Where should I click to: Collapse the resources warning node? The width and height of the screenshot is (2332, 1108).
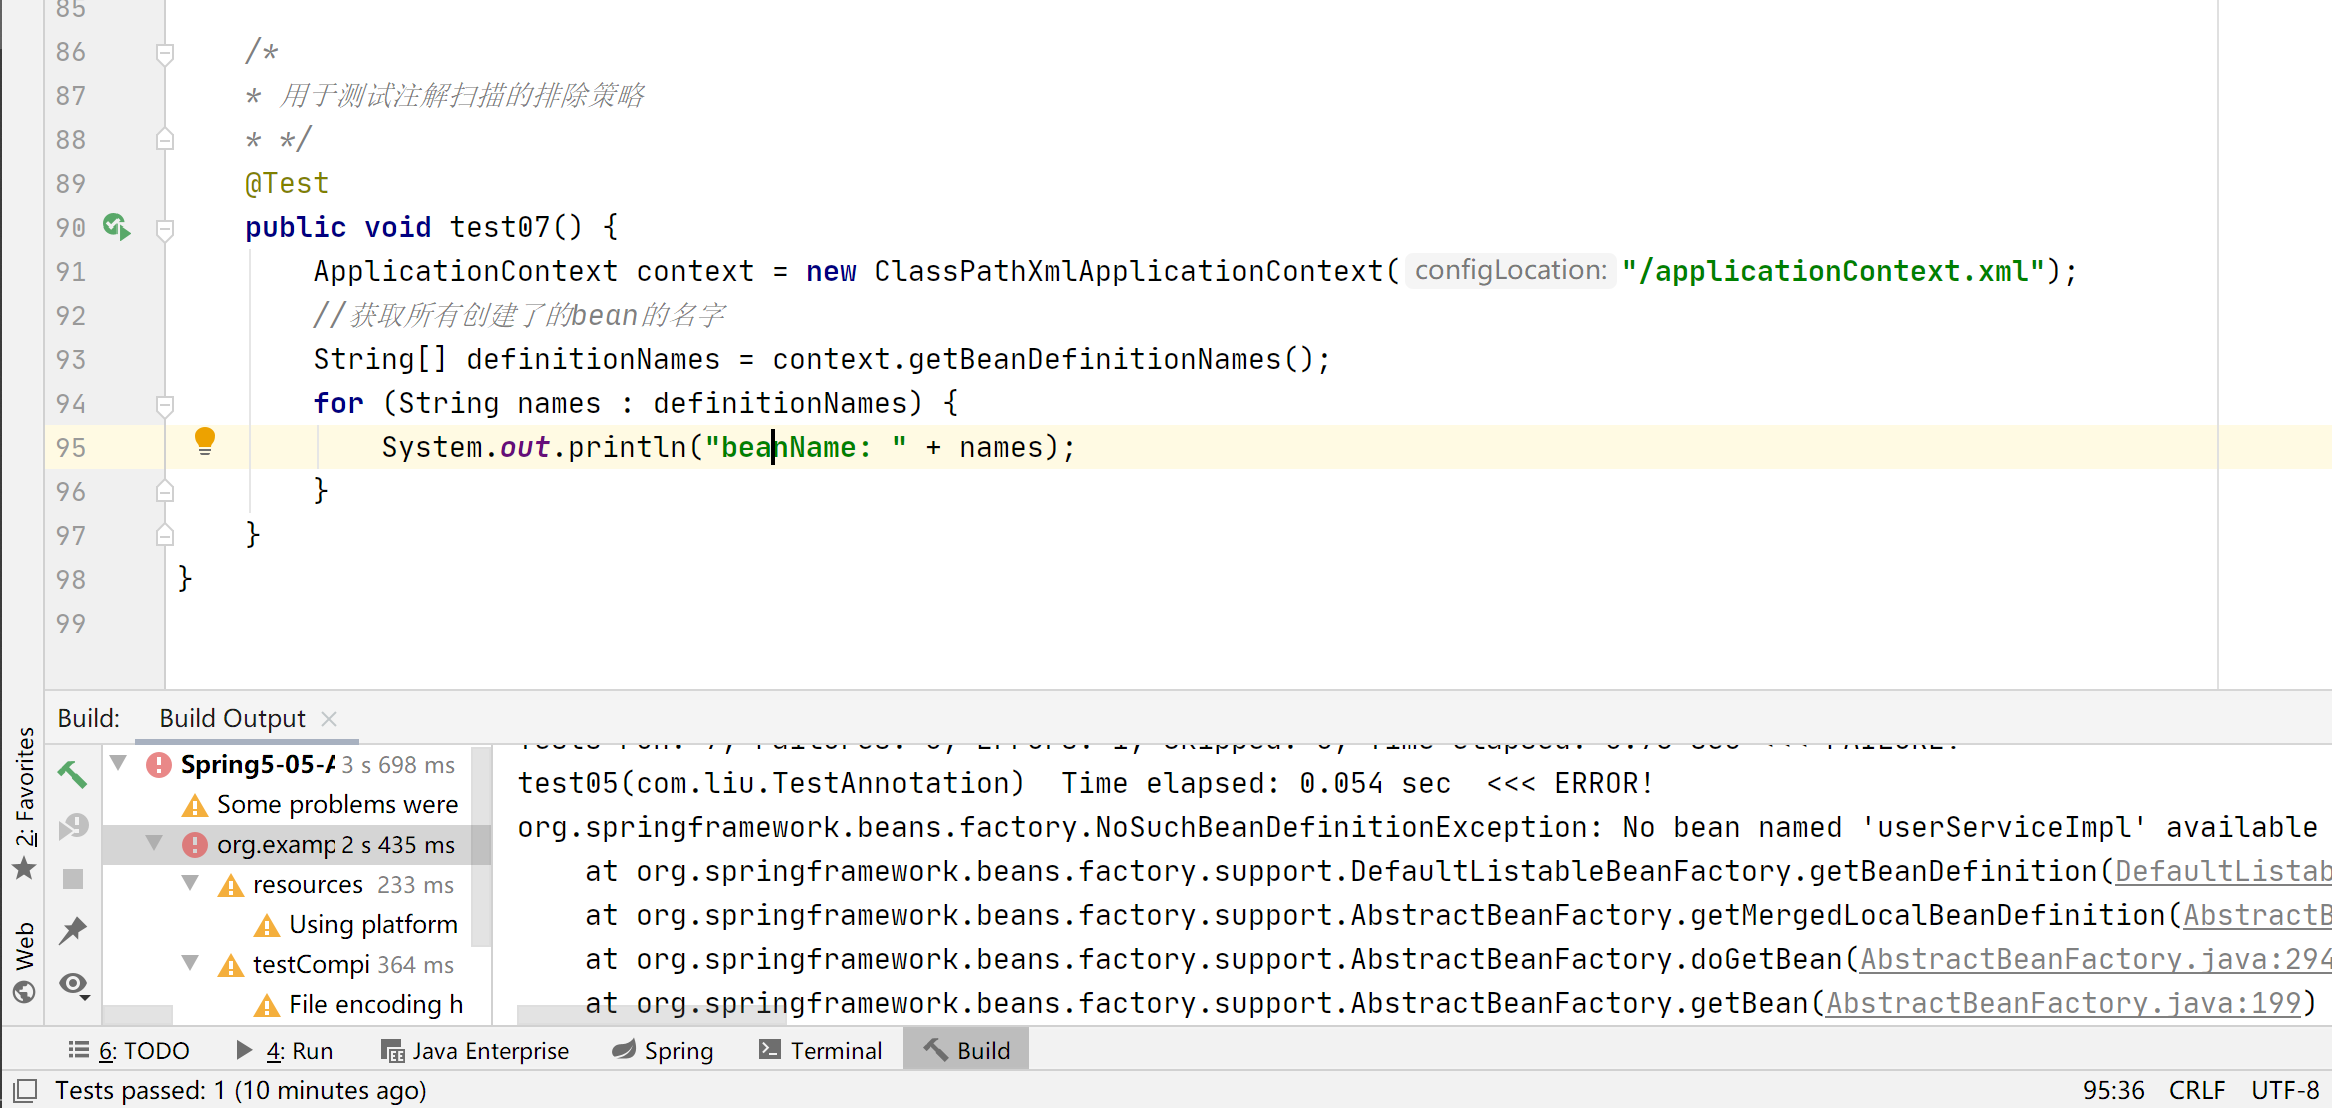[191, 884]
